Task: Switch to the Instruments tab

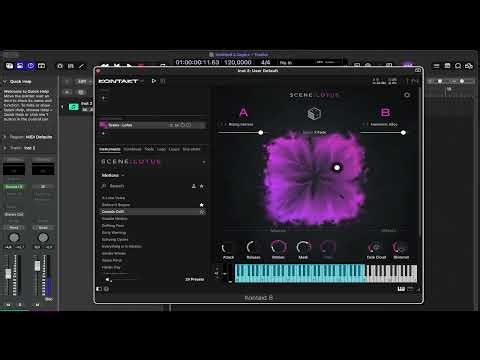Action: (x=110, y=149)
